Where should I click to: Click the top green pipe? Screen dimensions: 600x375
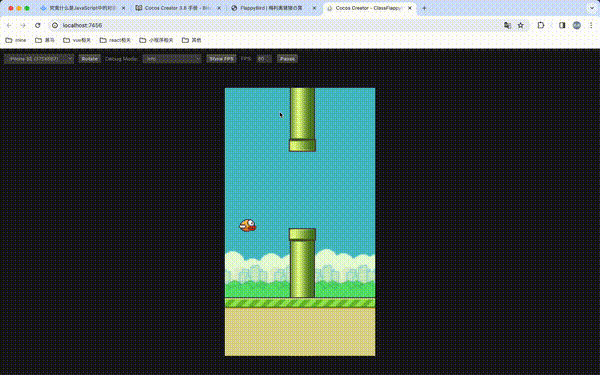tap(302, 120)
